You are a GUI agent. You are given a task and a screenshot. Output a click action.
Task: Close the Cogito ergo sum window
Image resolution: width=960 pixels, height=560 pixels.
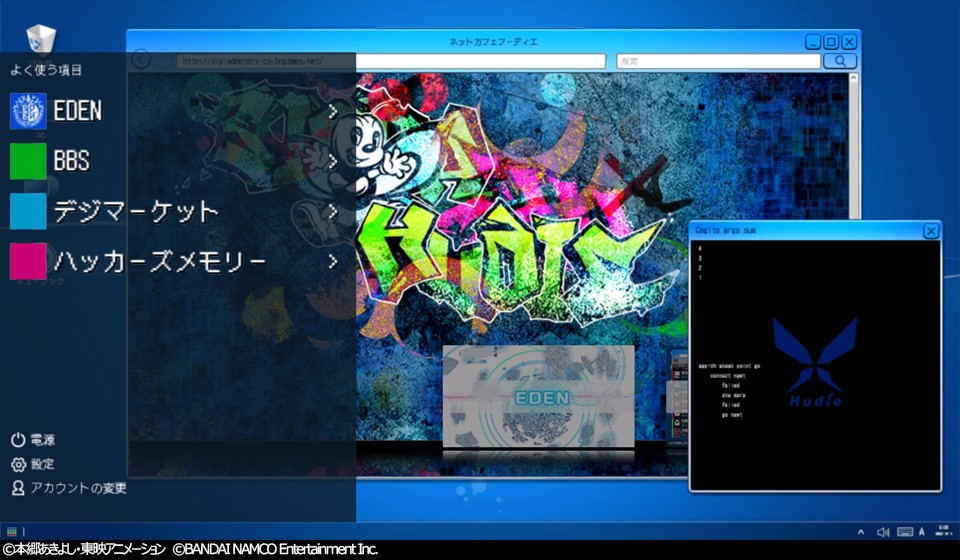931,231
